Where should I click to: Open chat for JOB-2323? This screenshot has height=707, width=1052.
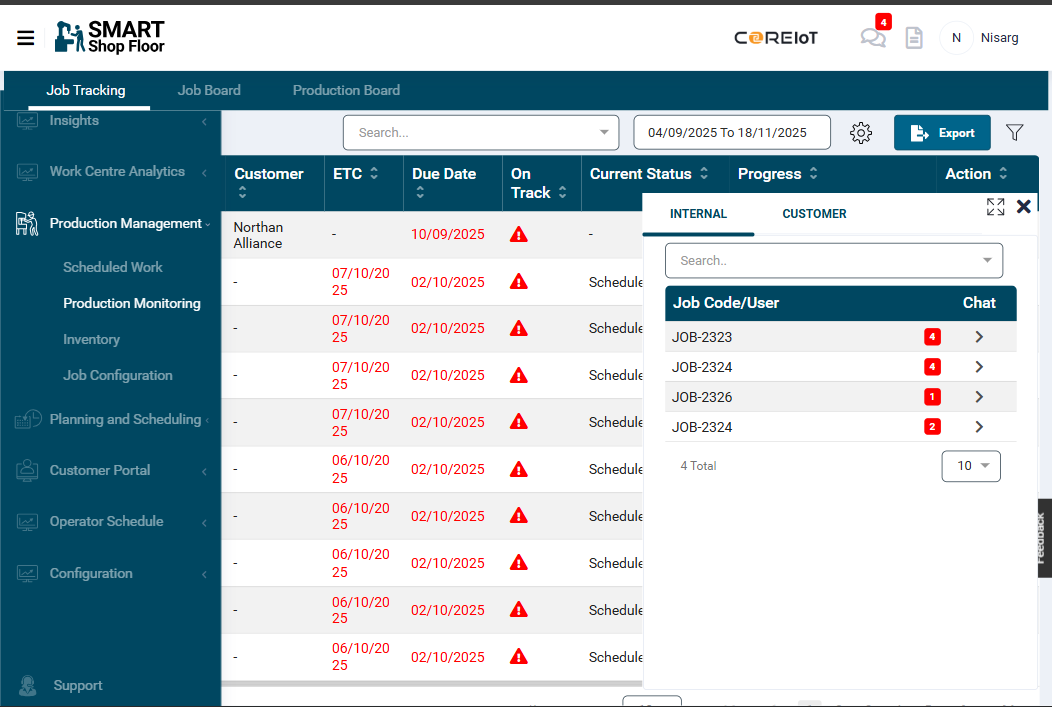(x=978, y=337)
